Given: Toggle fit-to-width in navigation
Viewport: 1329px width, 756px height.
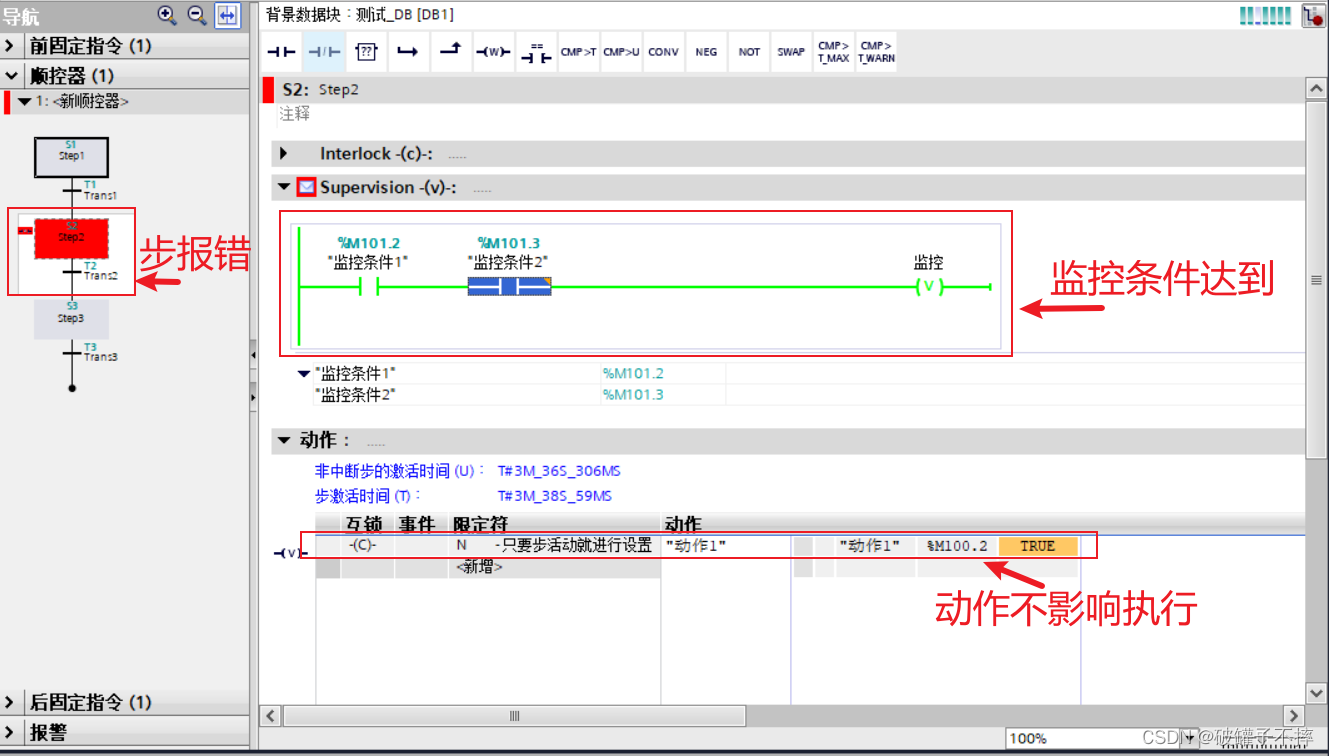Looking at the screenshot, I should coord(228,15).
